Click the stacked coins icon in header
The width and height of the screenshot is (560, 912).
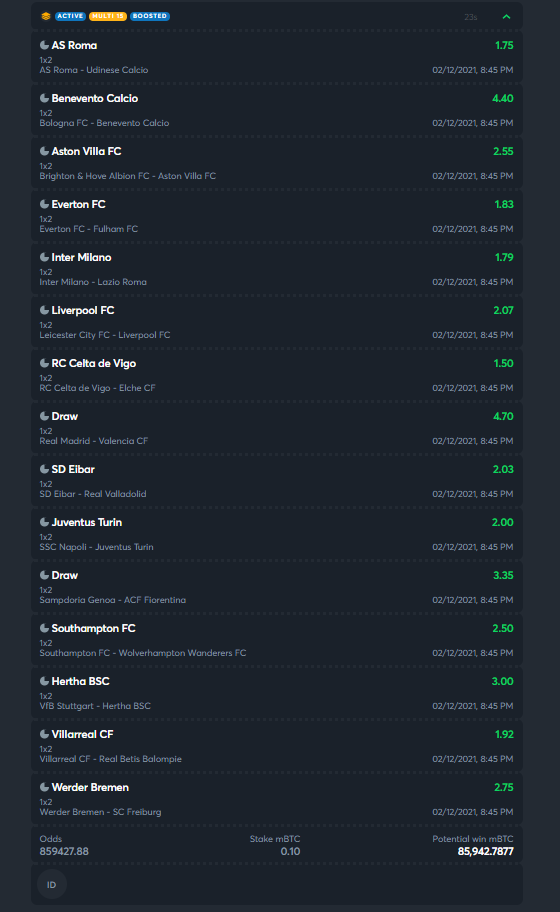point(46,16)
